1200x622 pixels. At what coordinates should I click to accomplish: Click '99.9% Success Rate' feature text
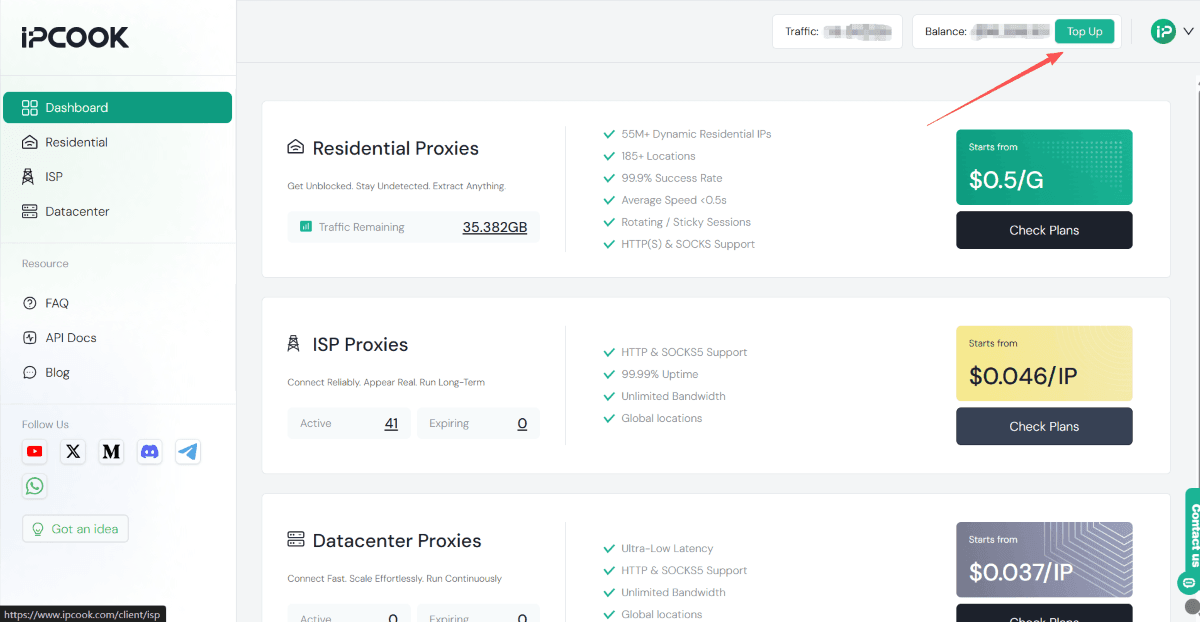click(x=671, y=178)
